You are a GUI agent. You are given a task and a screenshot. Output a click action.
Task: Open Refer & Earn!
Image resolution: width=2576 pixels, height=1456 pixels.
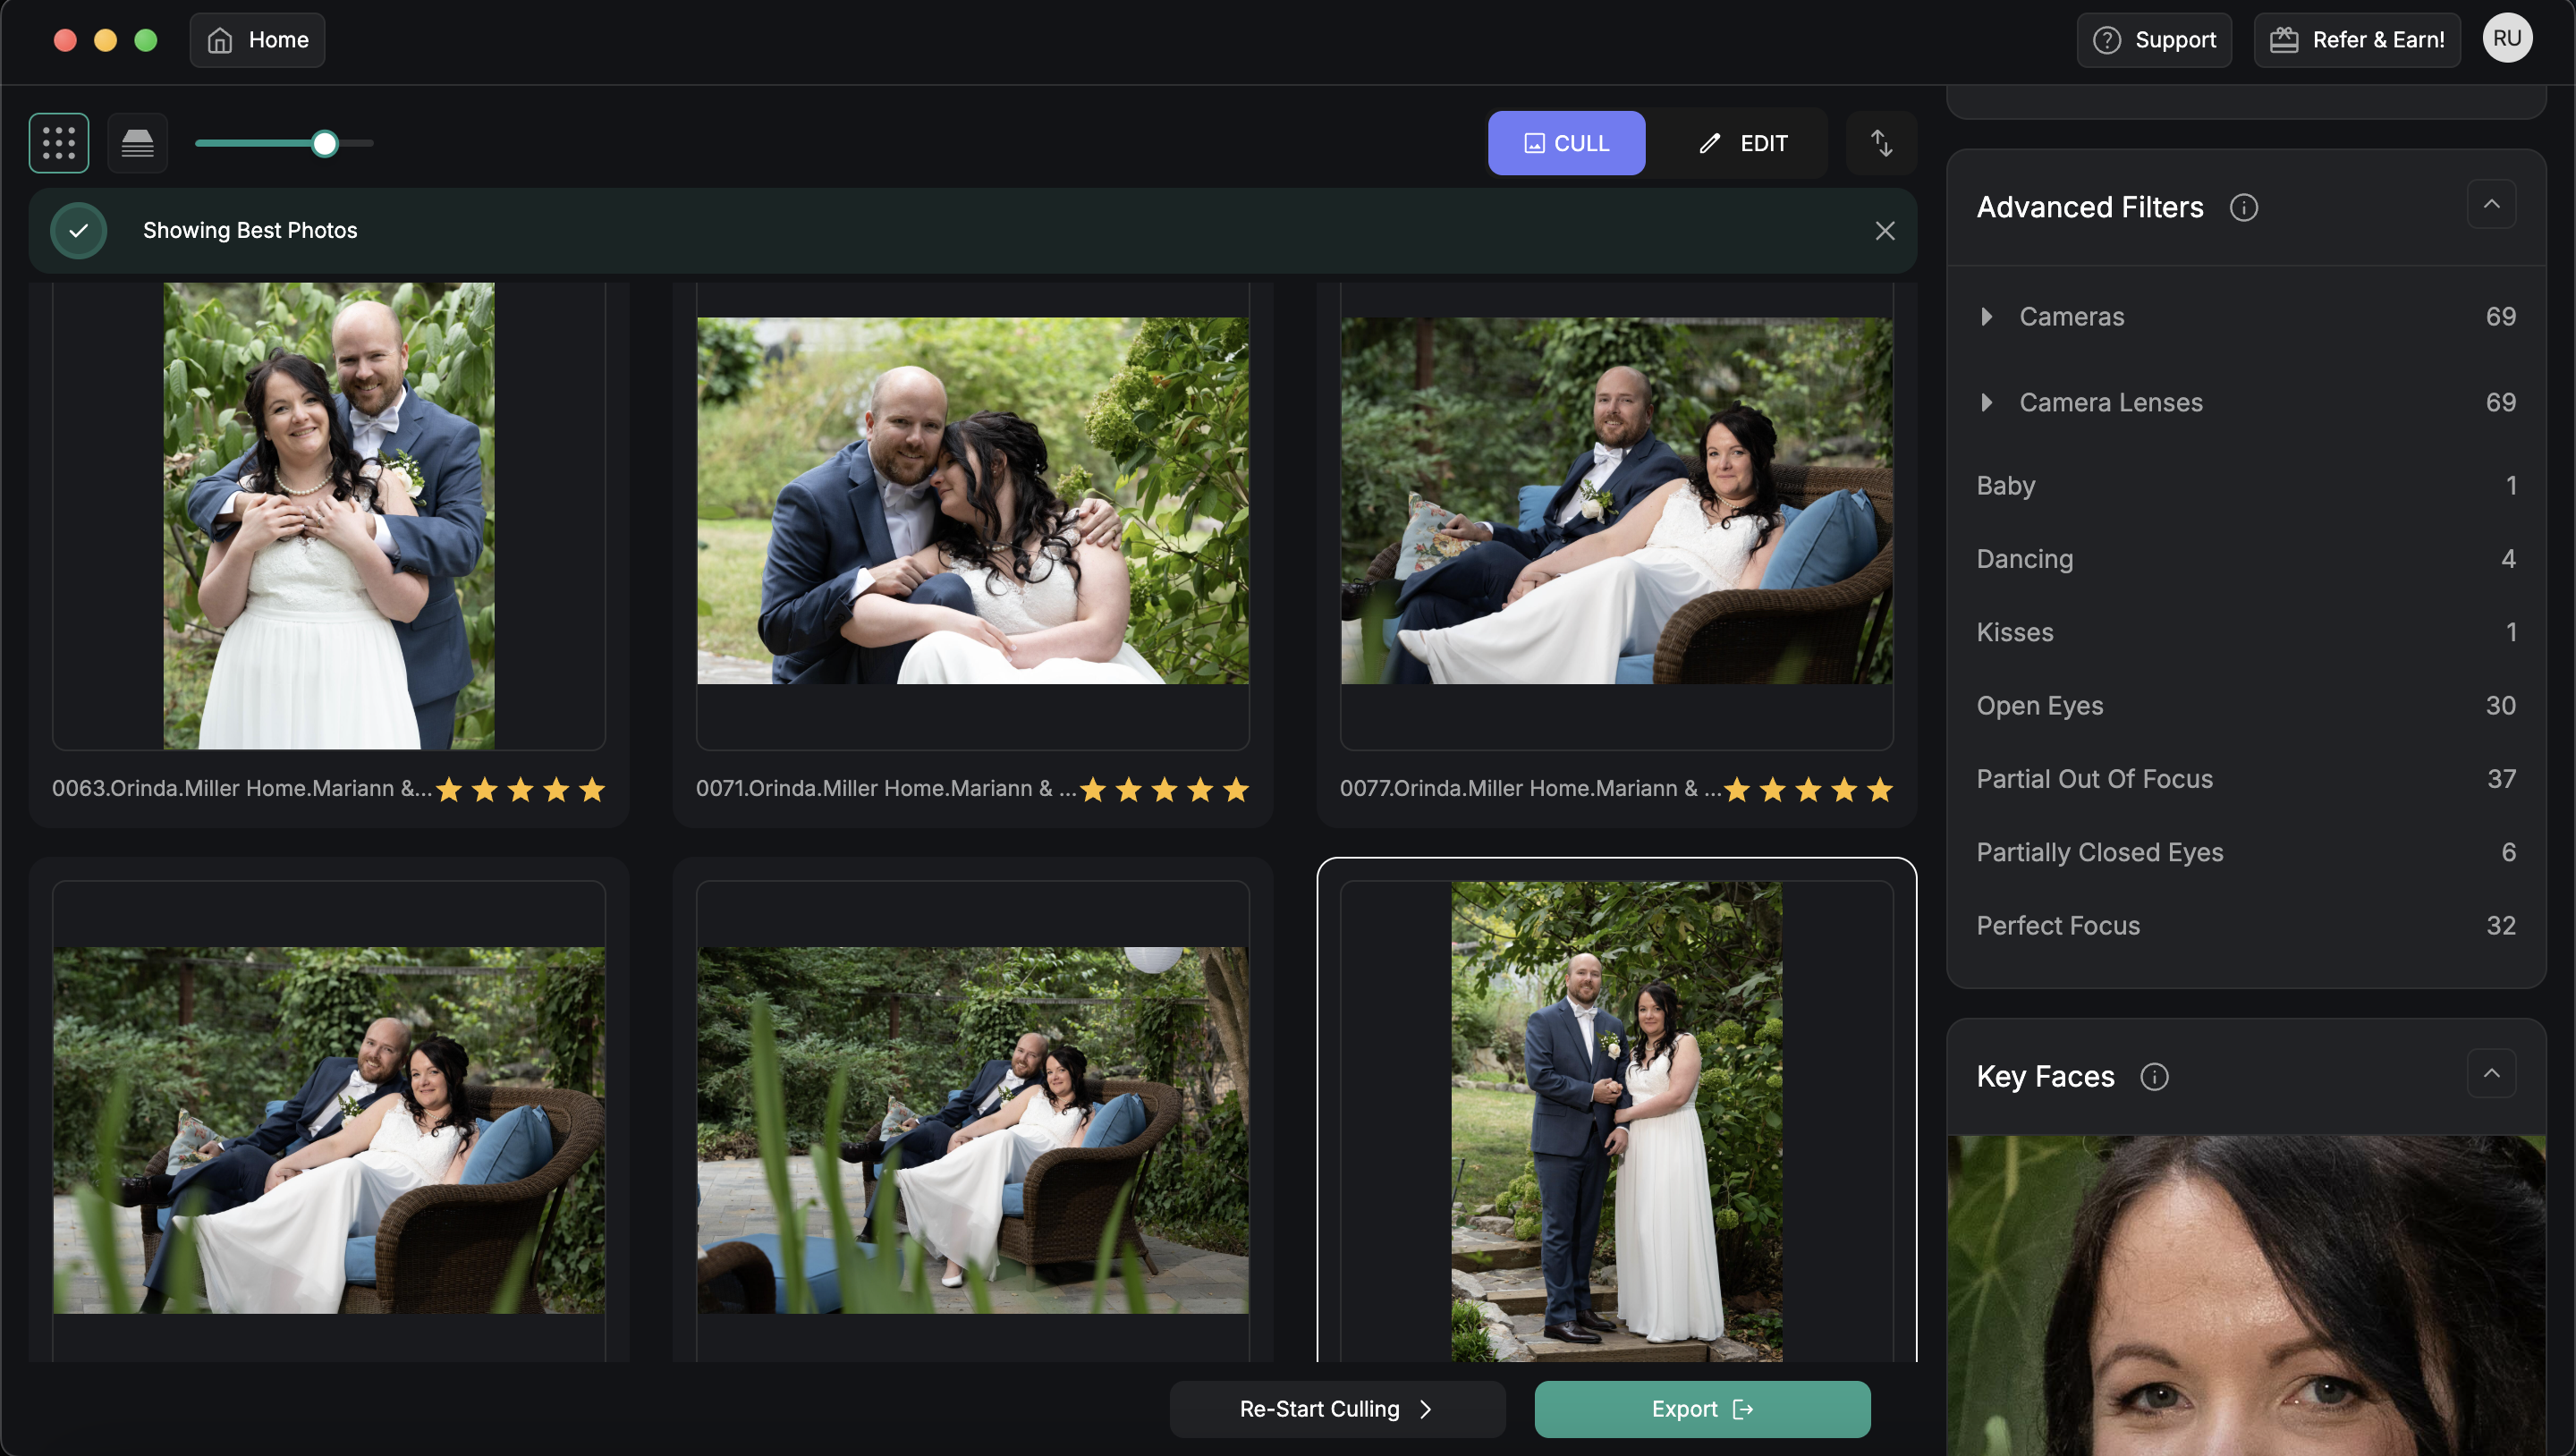(x=2357, y=40)
